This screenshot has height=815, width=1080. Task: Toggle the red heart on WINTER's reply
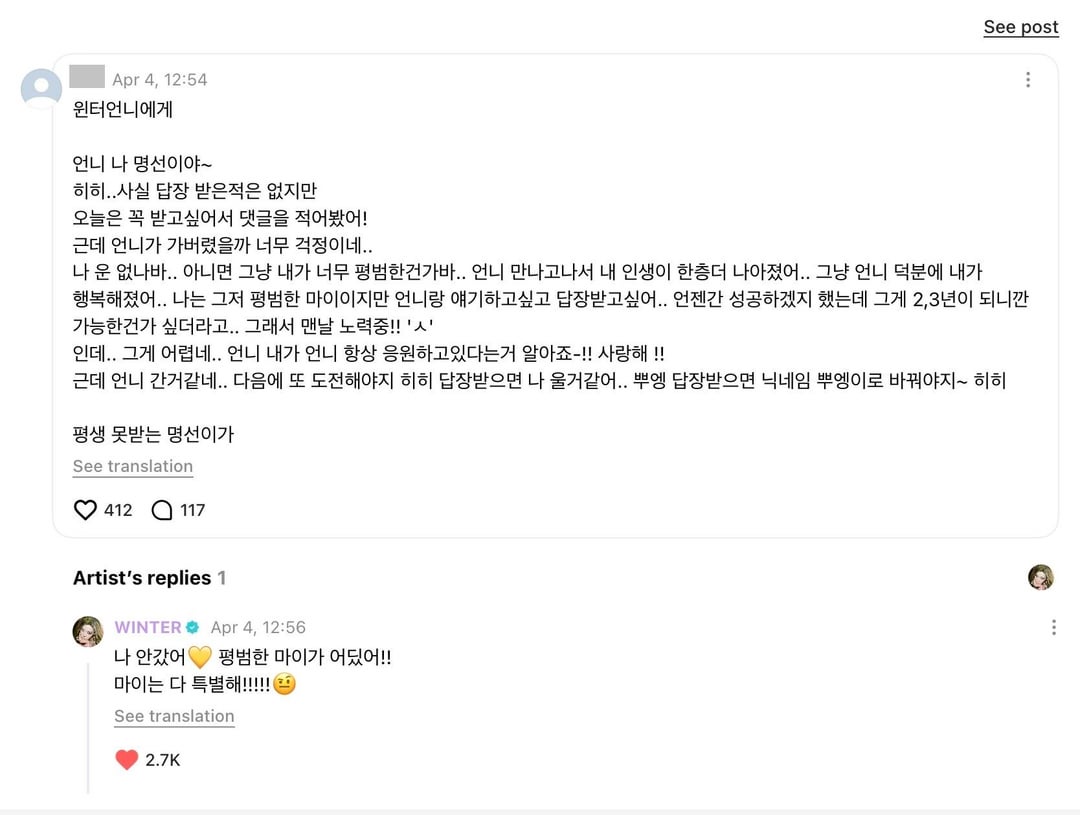[x=127, y=760]
